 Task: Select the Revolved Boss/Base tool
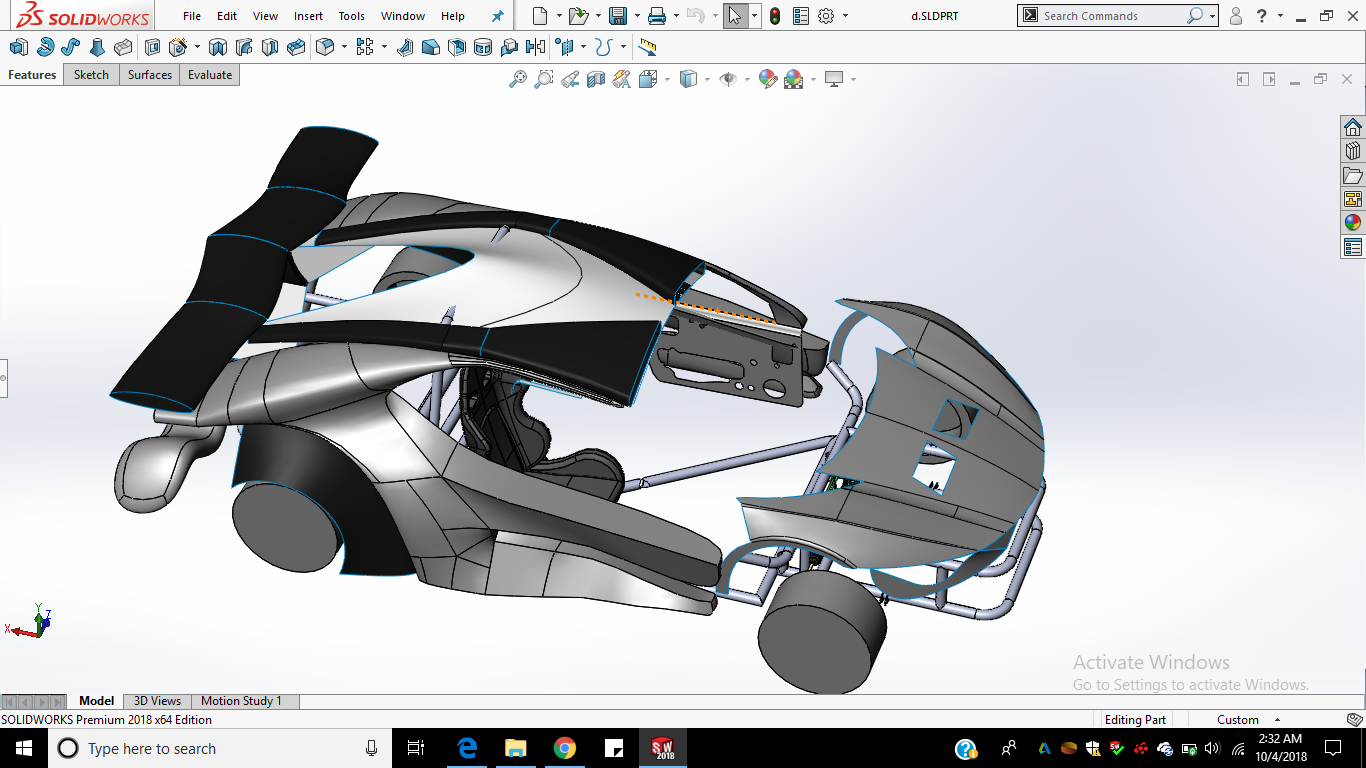(45, 47)
